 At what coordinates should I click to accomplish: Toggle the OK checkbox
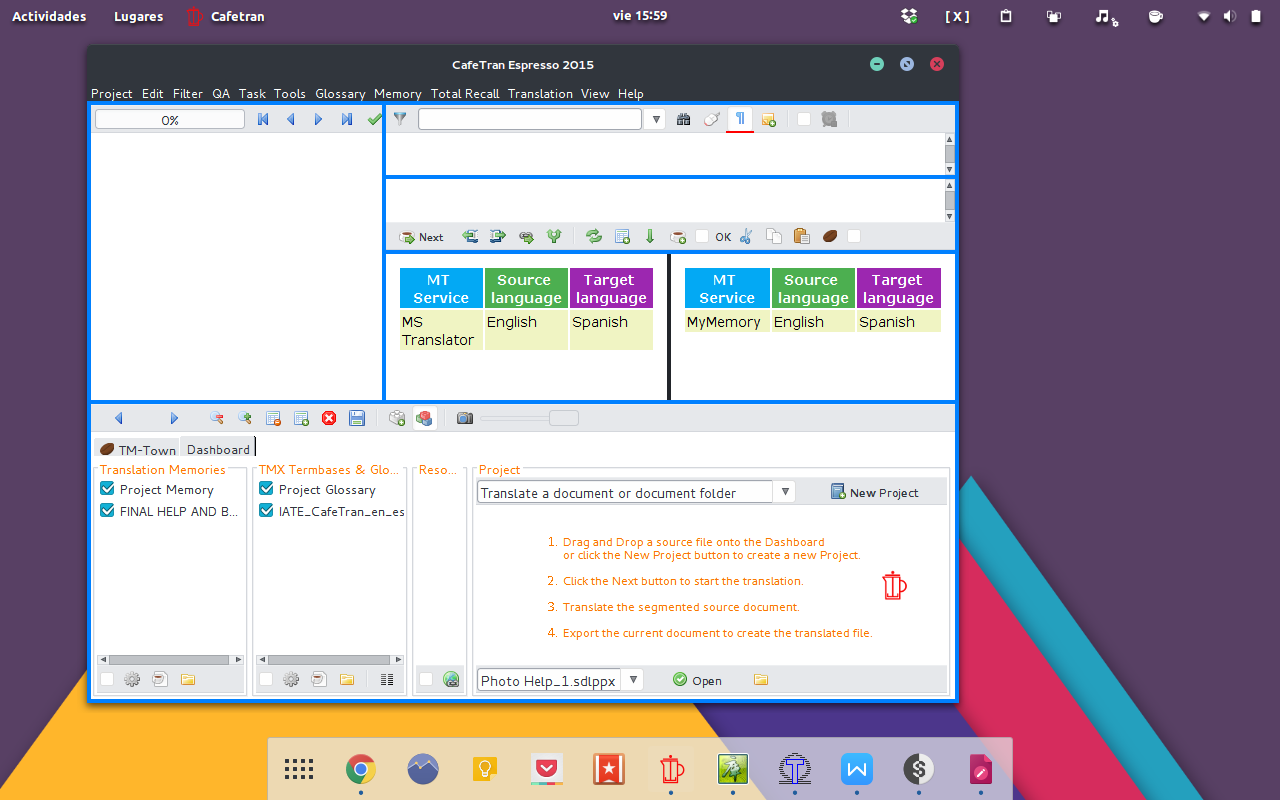coord(702,237)
